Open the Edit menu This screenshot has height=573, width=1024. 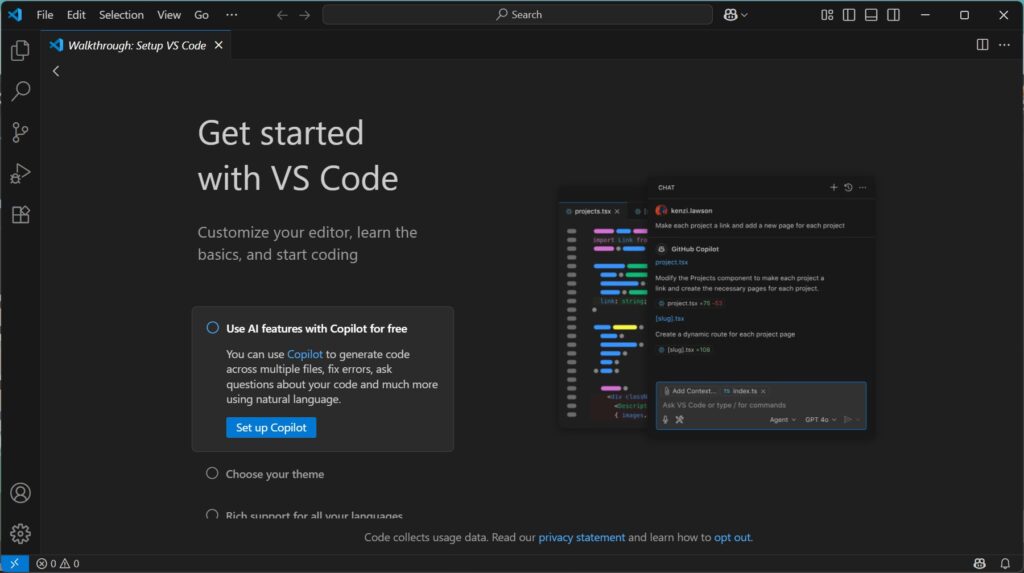76,14
